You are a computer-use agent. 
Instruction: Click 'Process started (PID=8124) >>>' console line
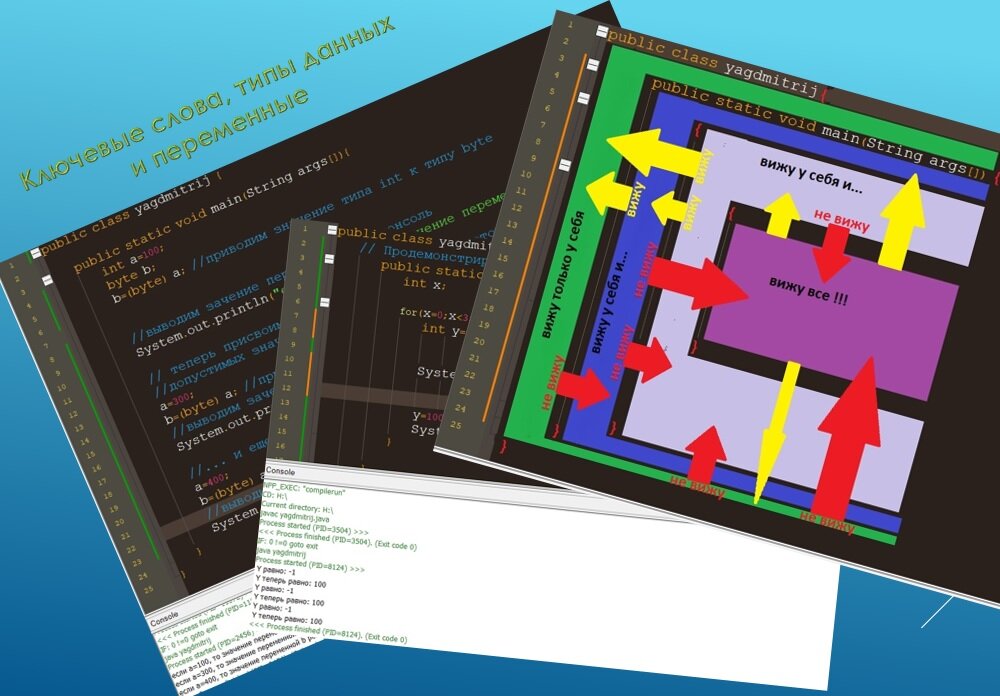[310, 565]
